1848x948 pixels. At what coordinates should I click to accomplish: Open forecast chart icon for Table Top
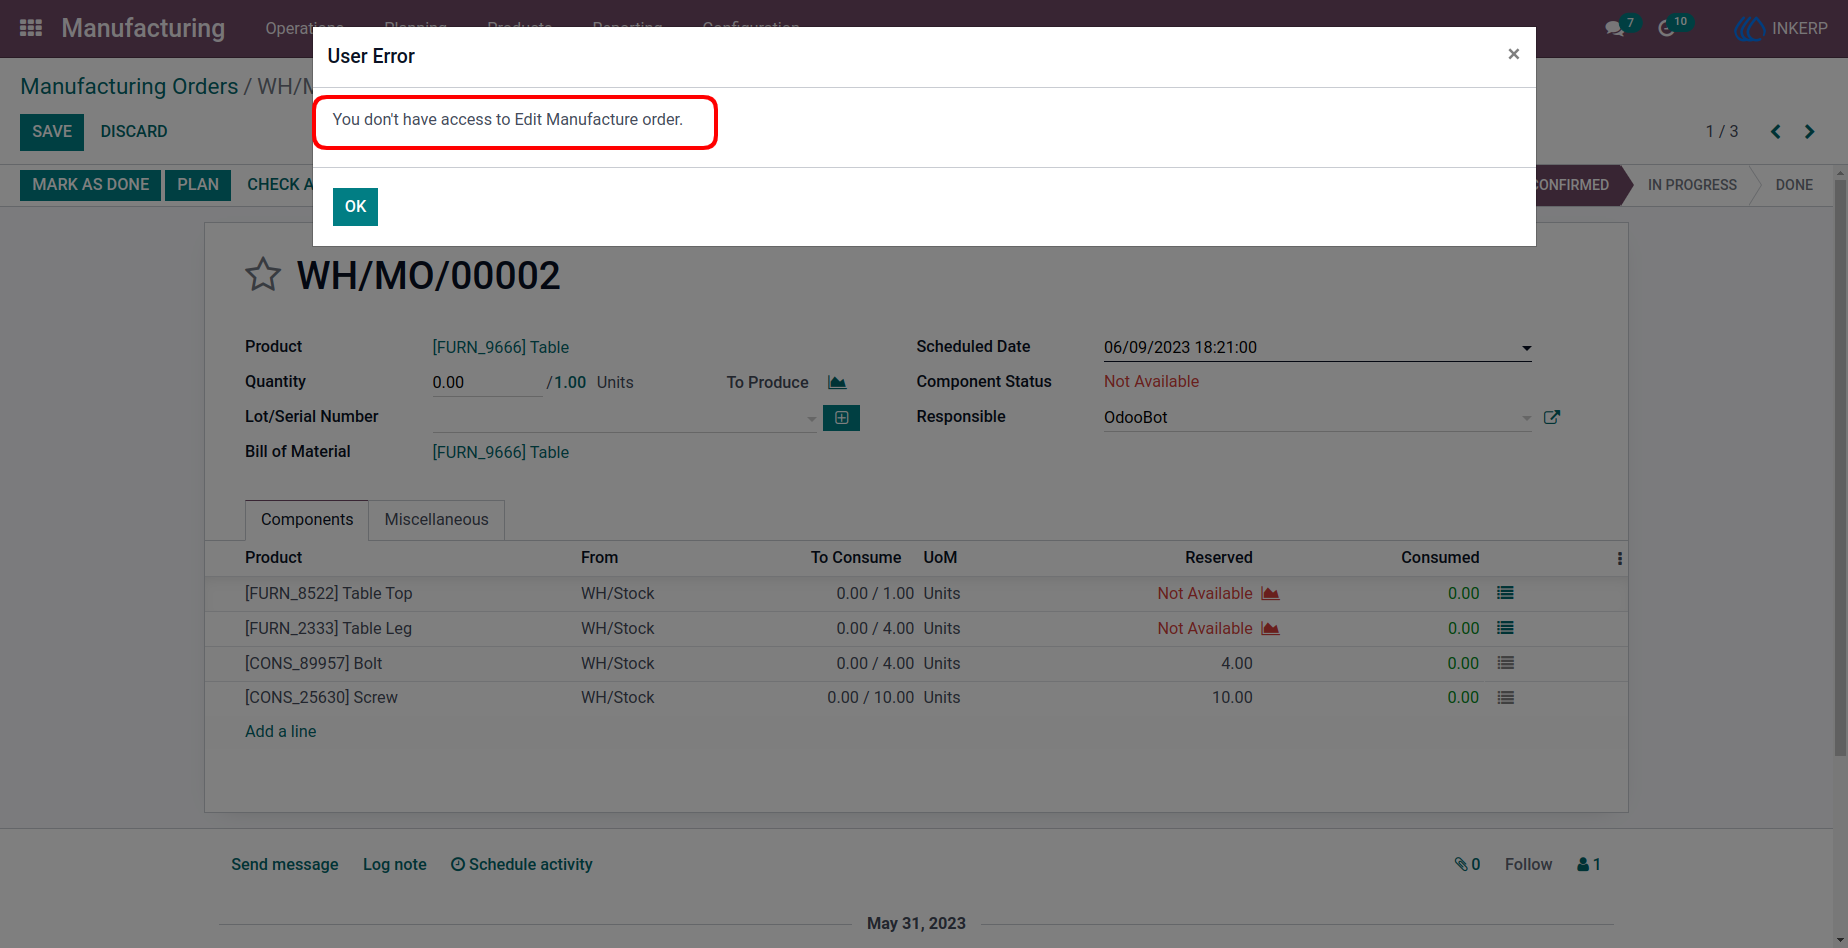coord(1270,593)
